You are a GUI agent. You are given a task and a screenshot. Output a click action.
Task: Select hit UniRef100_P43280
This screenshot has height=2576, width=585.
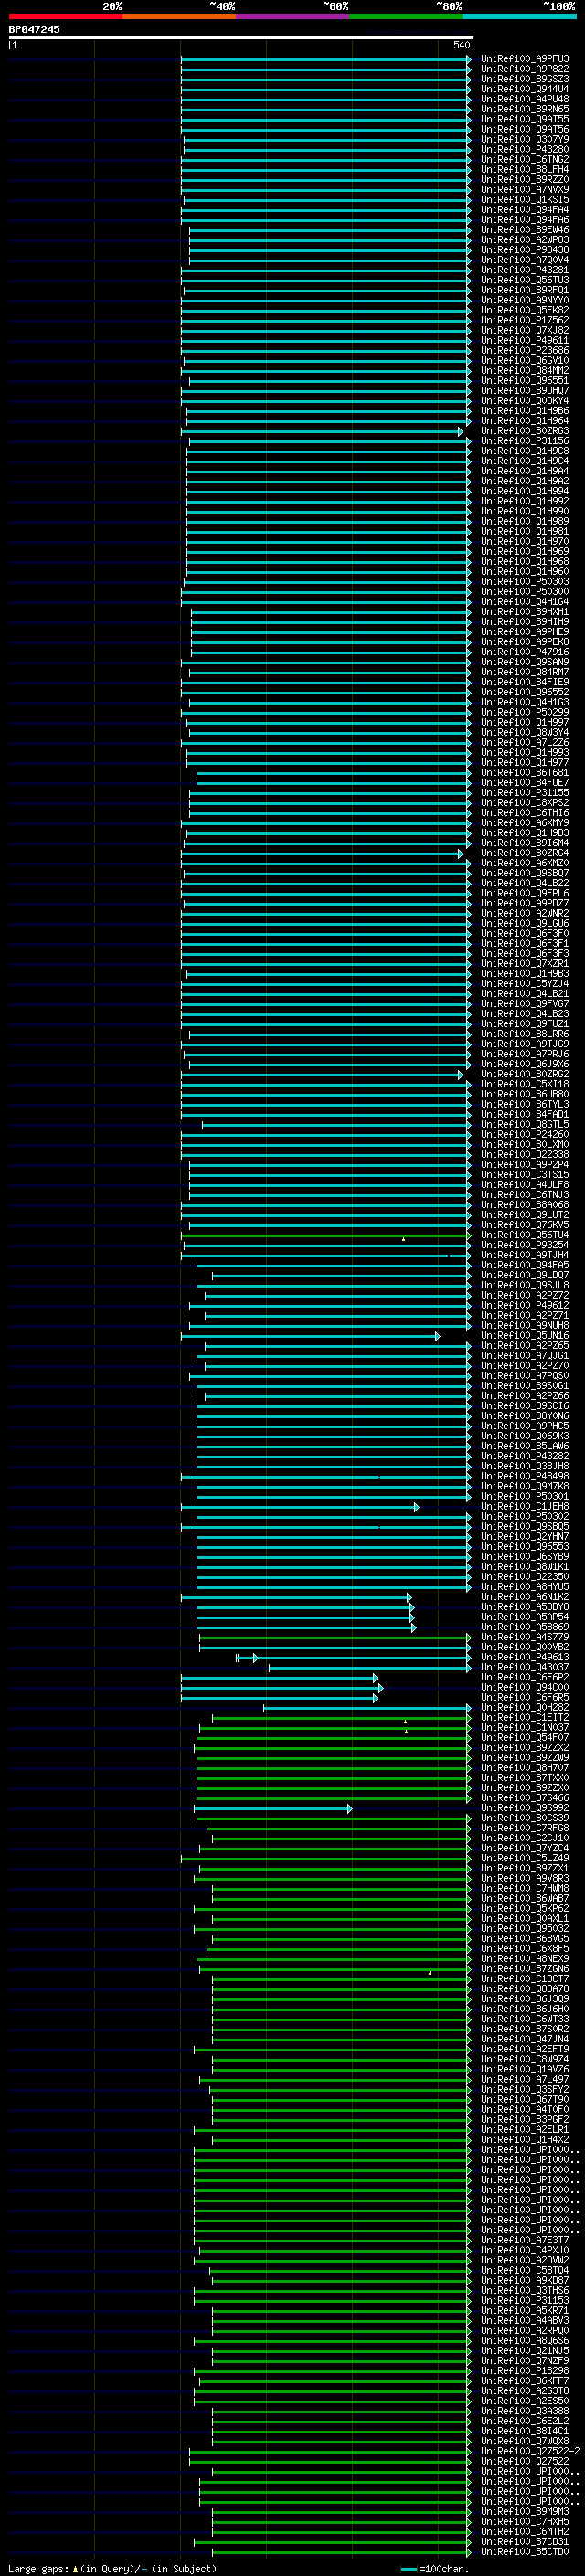pyautogui.click(x=525, y=150)
